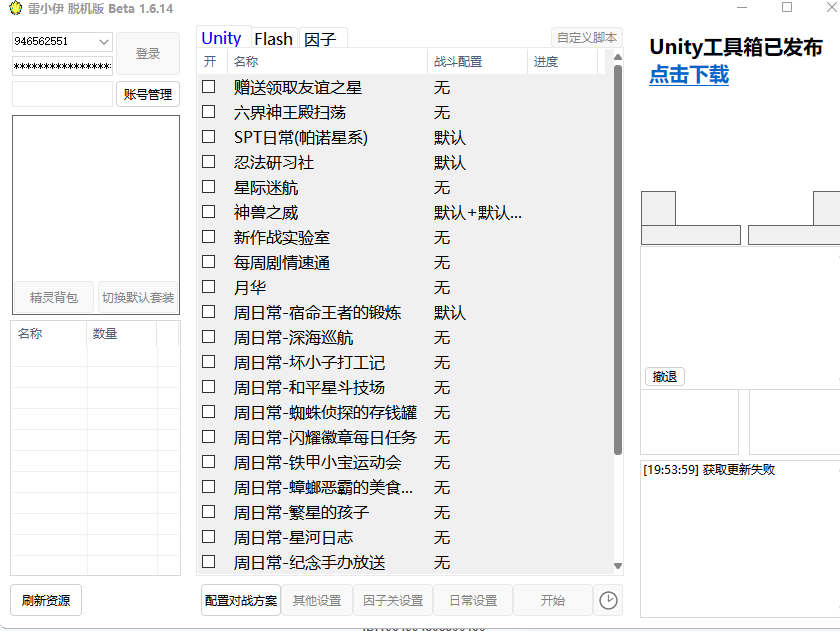
Task: Click 刷新资源 to refresh resources
Action: tap(45, 600)
